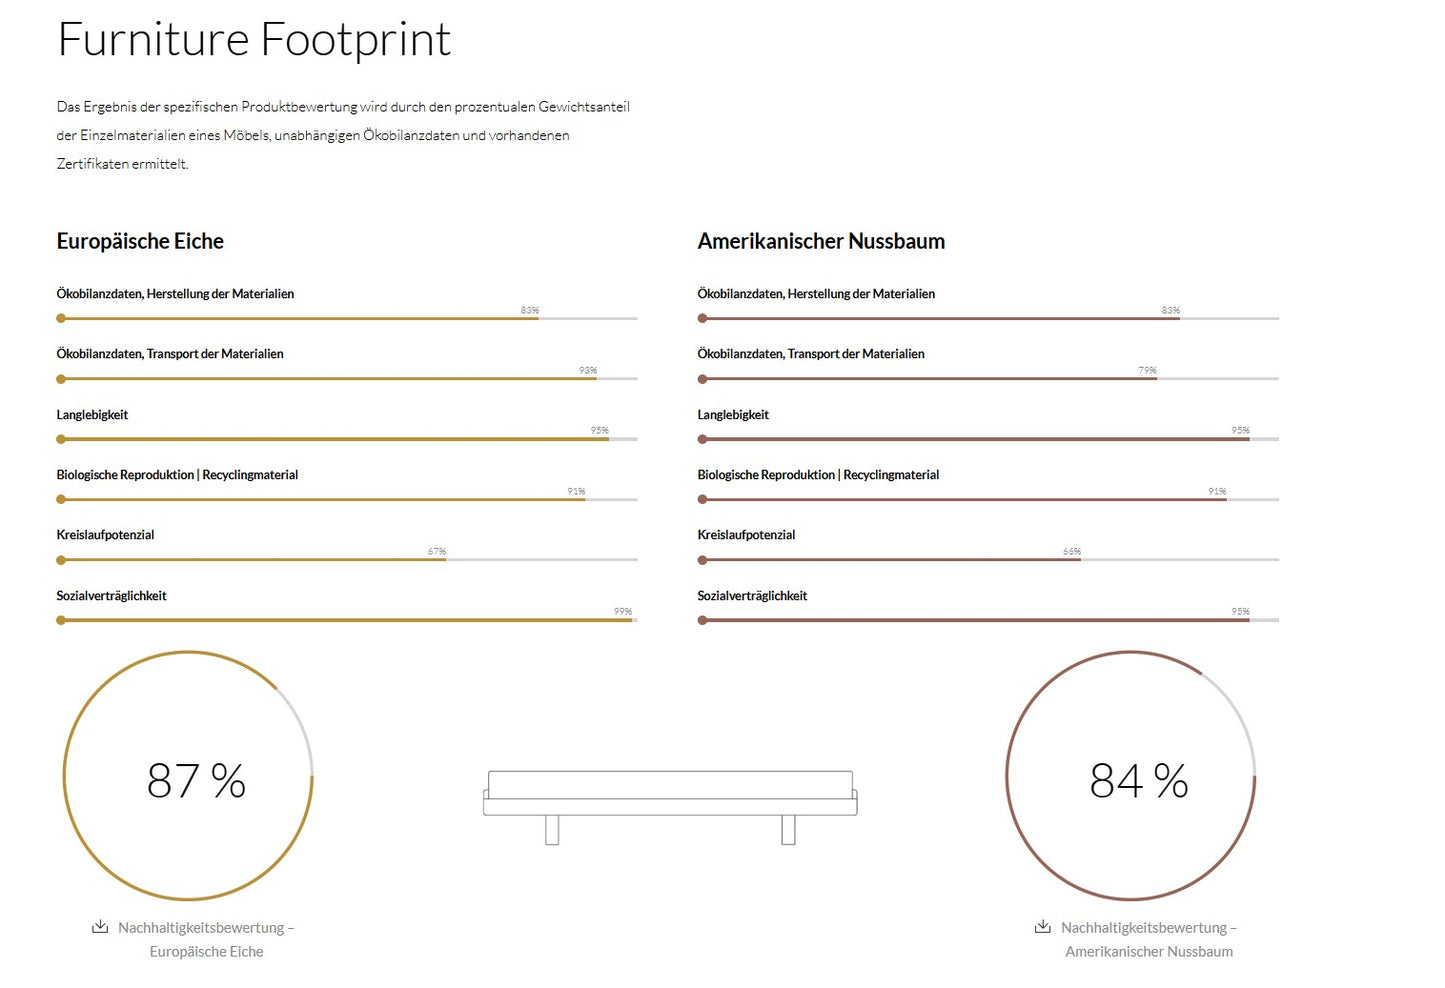Viewport: 1445px width, 988px height.
Task: Click oak Kreislaufpotenzial 67% progress bar
Action: click(347, 560)
